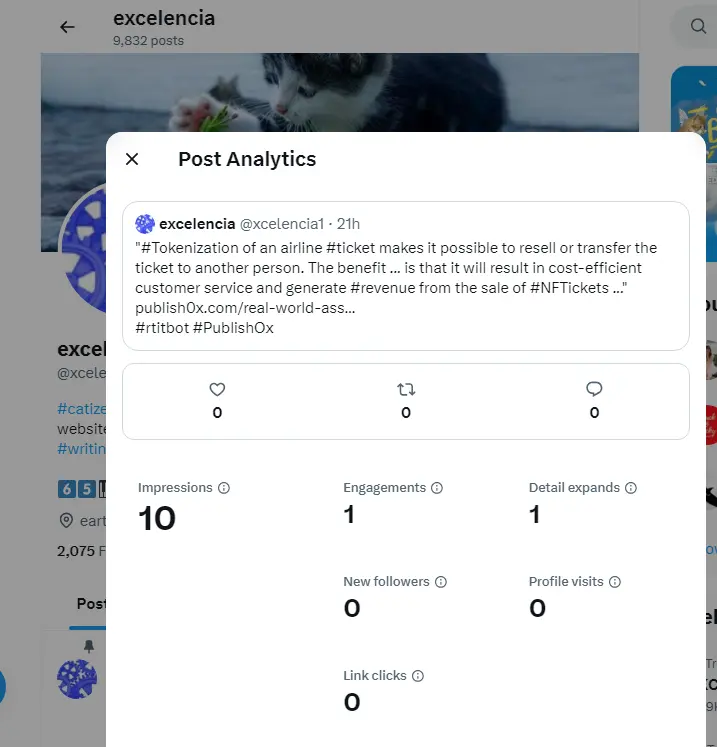
Task: Click the @xcelencia1 handle in post
Action: point(282,224)
